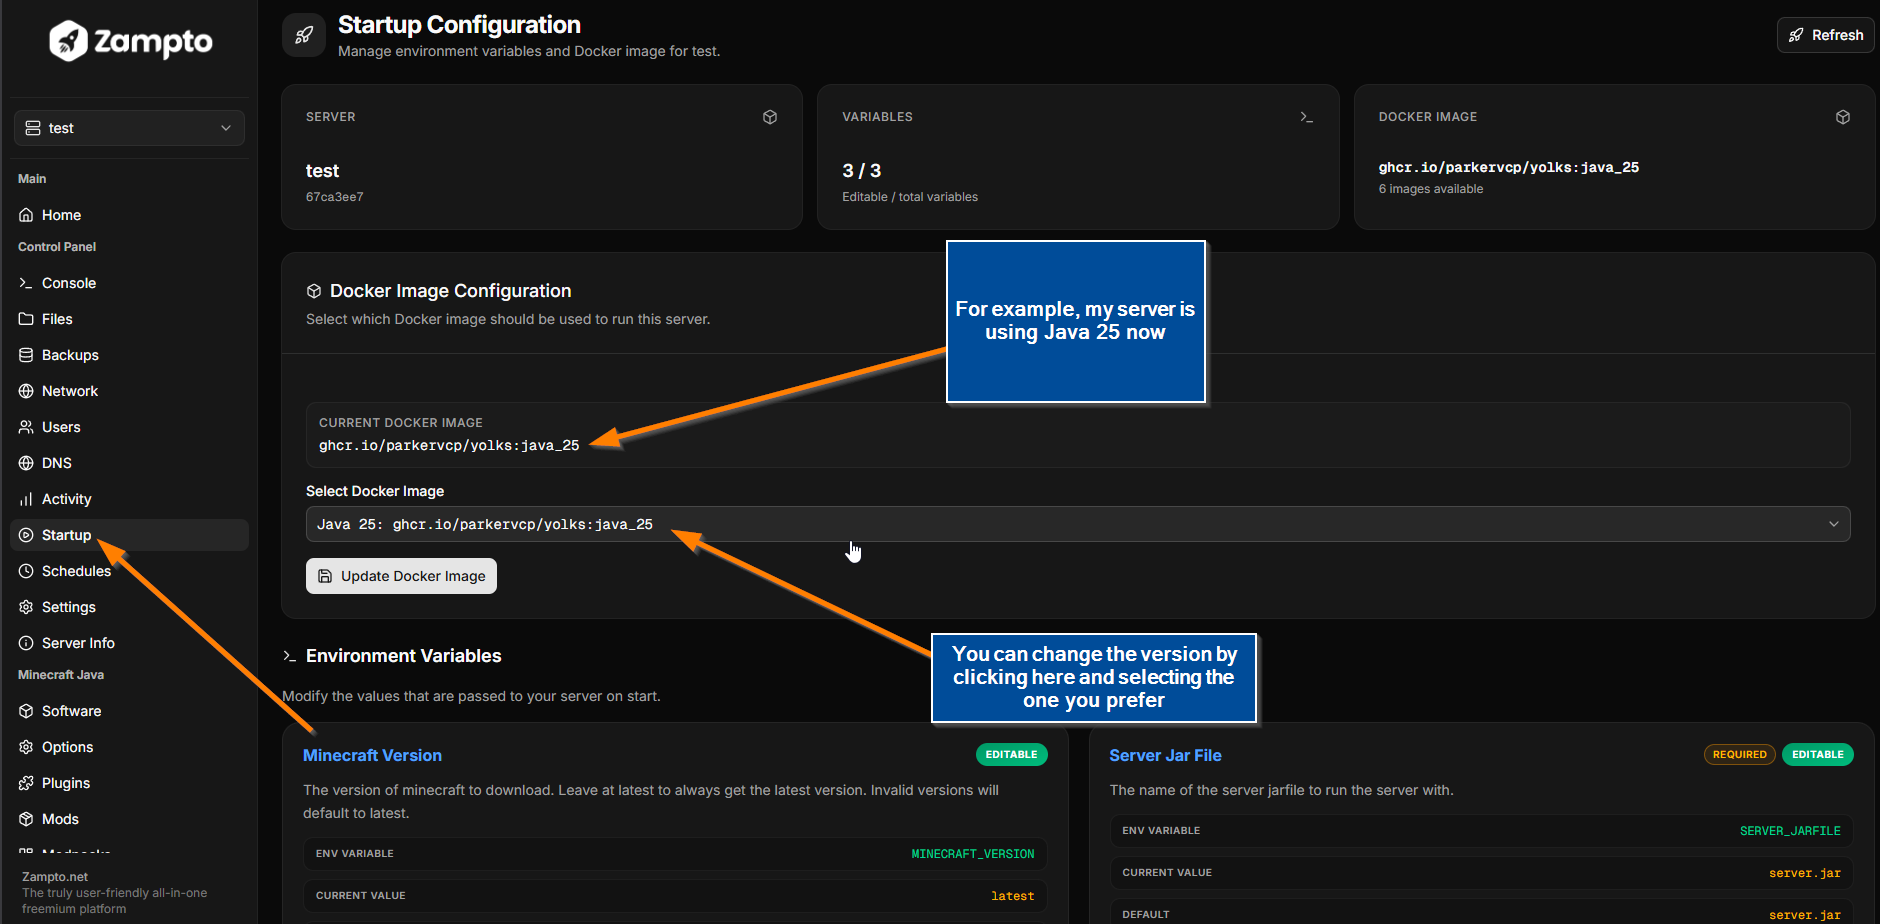Screen dimensions: 1880x924
Task: Open Options under Minecraft Java
Action: pos(129,747)
